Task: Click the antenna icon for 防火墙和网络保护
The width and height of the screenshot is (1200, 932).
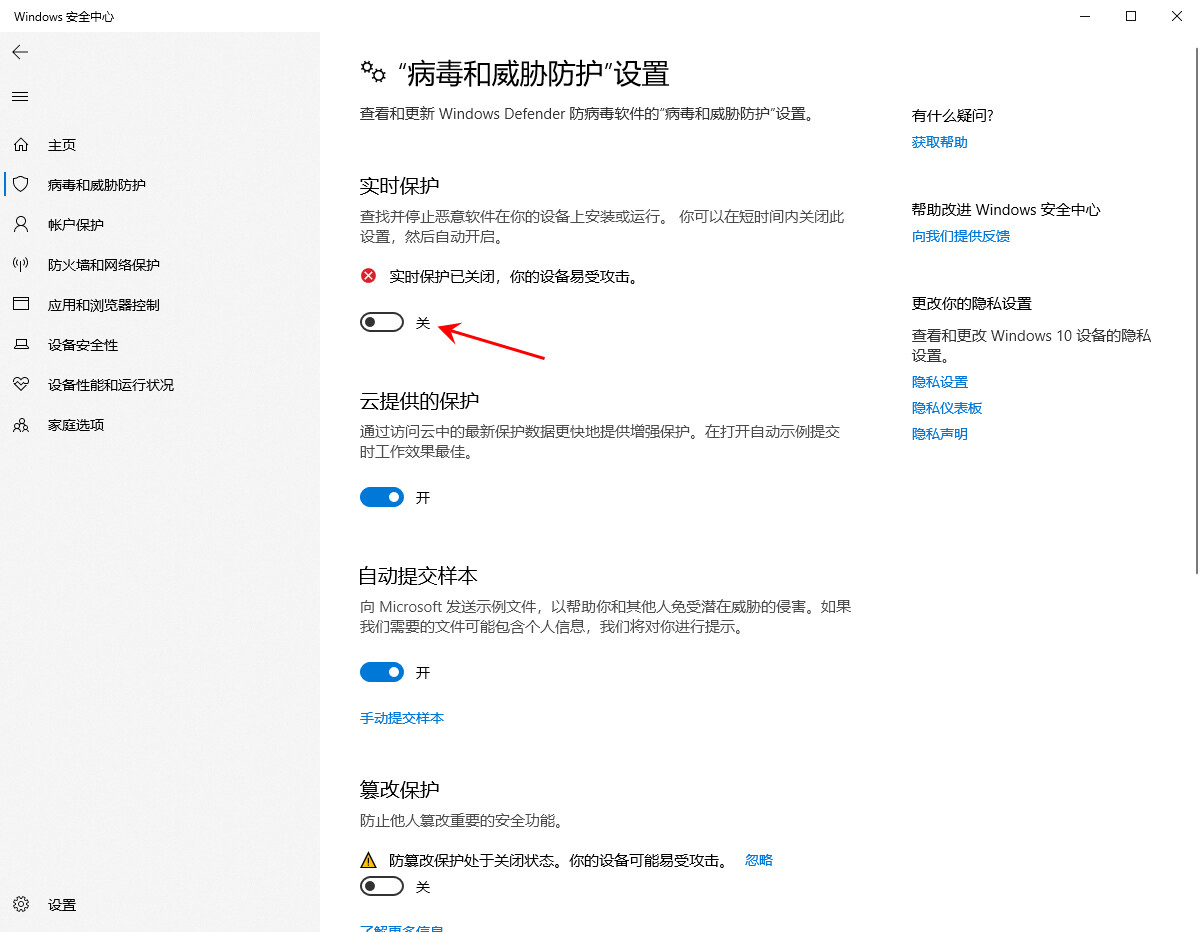Action: [20, 265]
